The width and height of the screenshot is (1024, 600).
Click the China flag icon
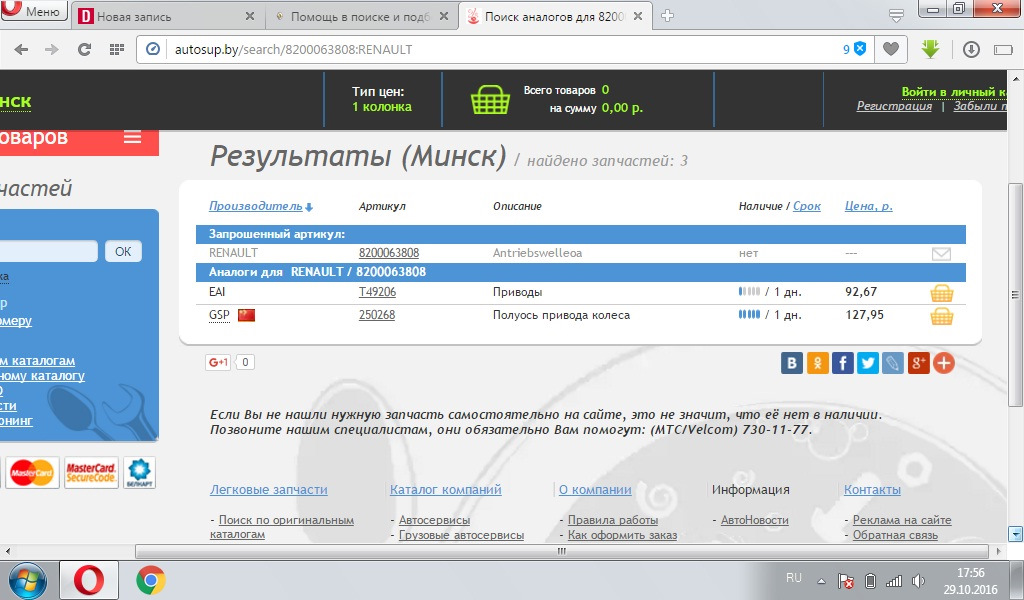point(246,315)
